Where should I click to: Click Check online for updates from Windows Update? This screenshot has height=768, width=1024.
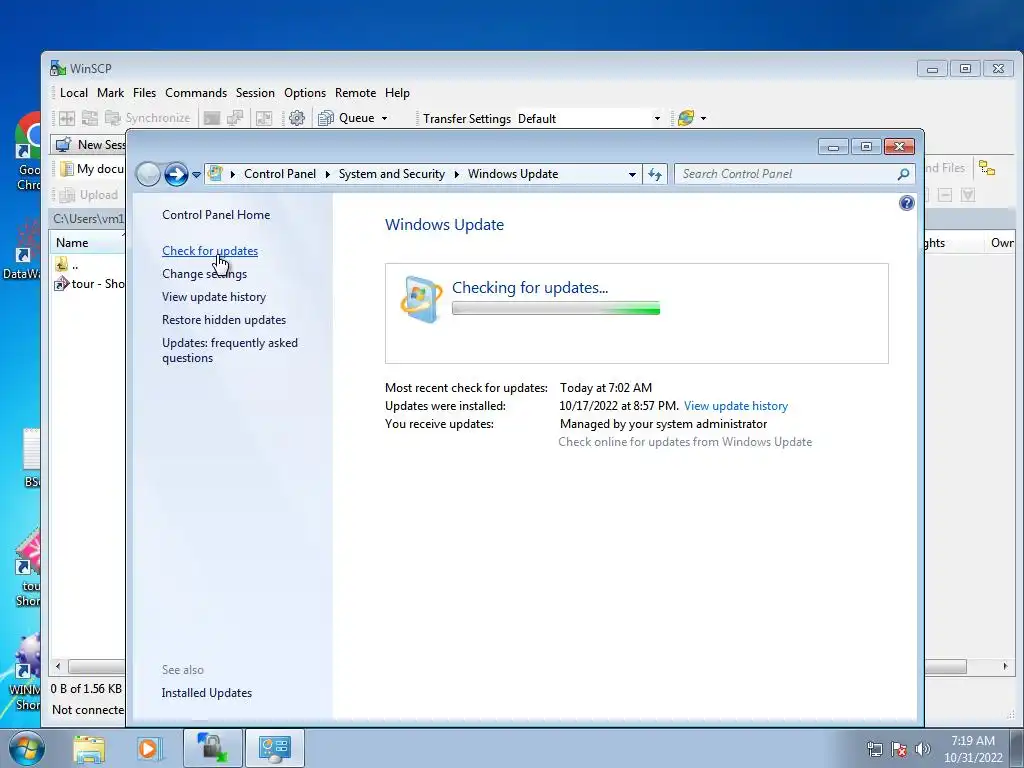(x=685, y=442)
